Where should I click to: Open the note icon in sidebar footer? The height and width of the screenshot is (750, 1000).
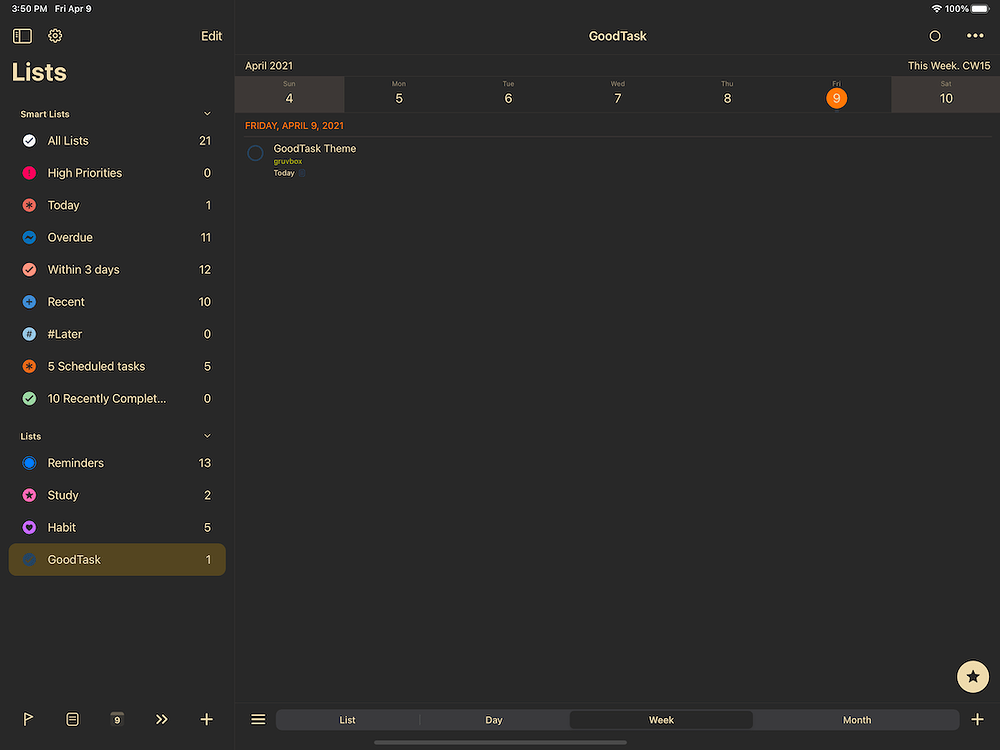point(73,719)
